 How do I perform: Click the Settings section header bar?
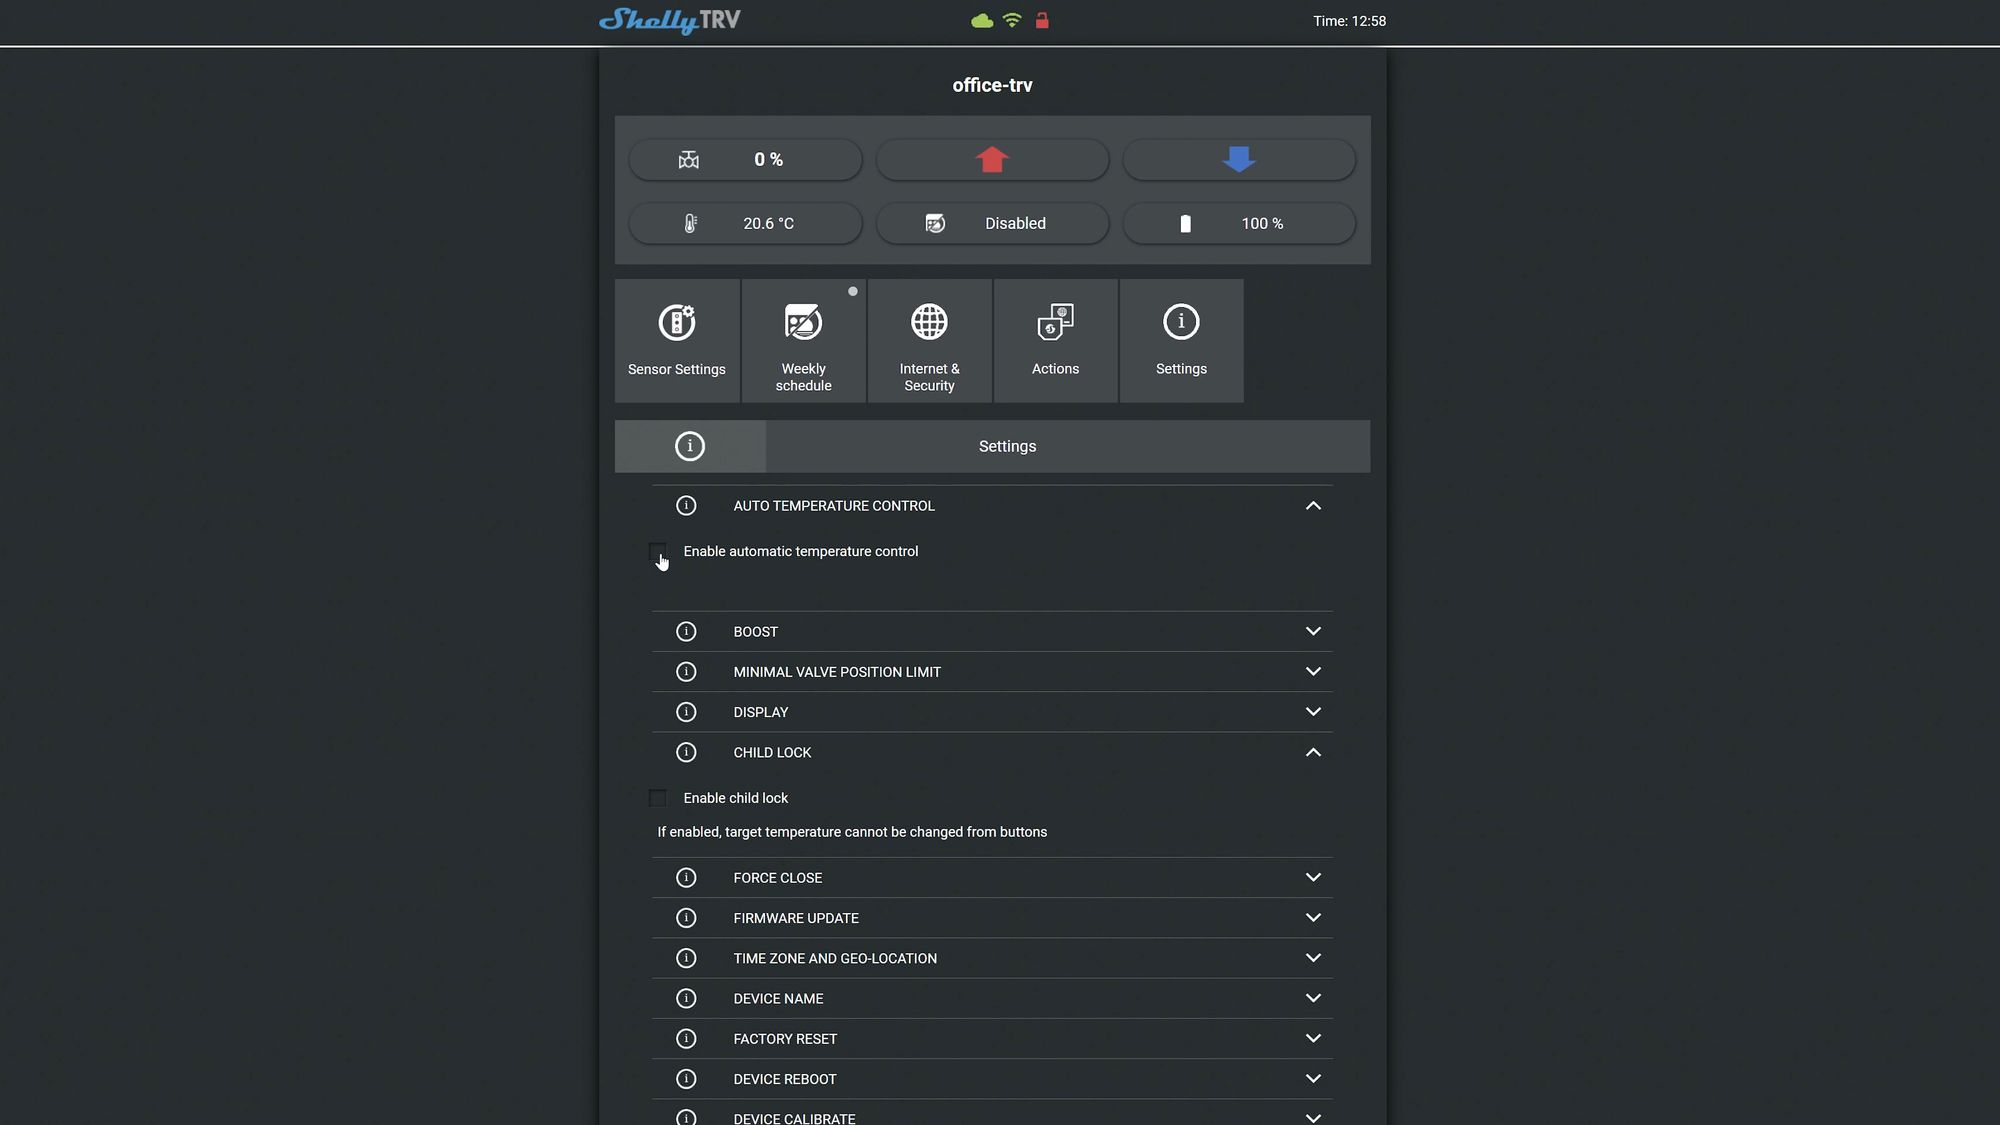click(992, 446)
